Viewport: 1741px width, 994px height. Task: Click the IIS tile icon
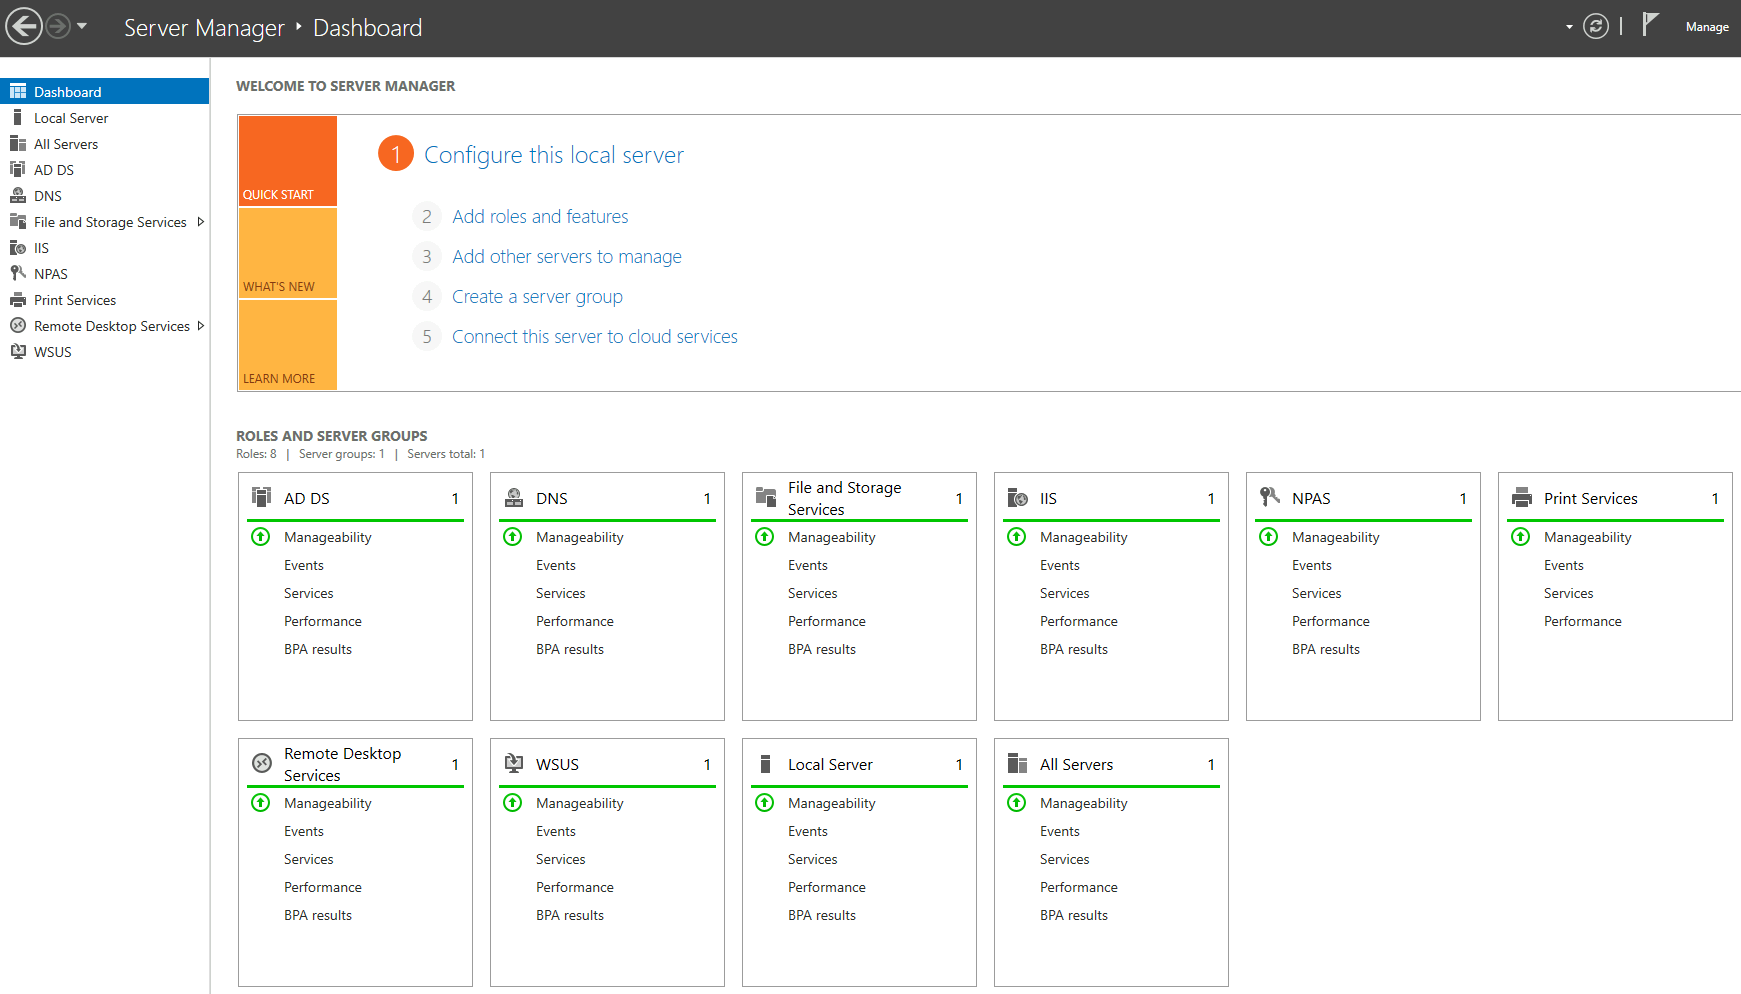(x=1018, y=497)
